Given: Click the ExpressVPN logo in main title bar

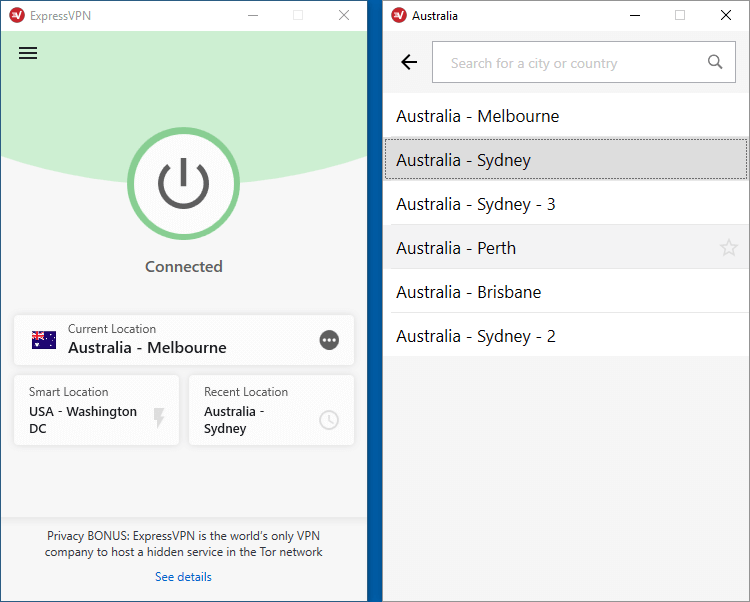Looking at the screenshot, I should point(17,15).
